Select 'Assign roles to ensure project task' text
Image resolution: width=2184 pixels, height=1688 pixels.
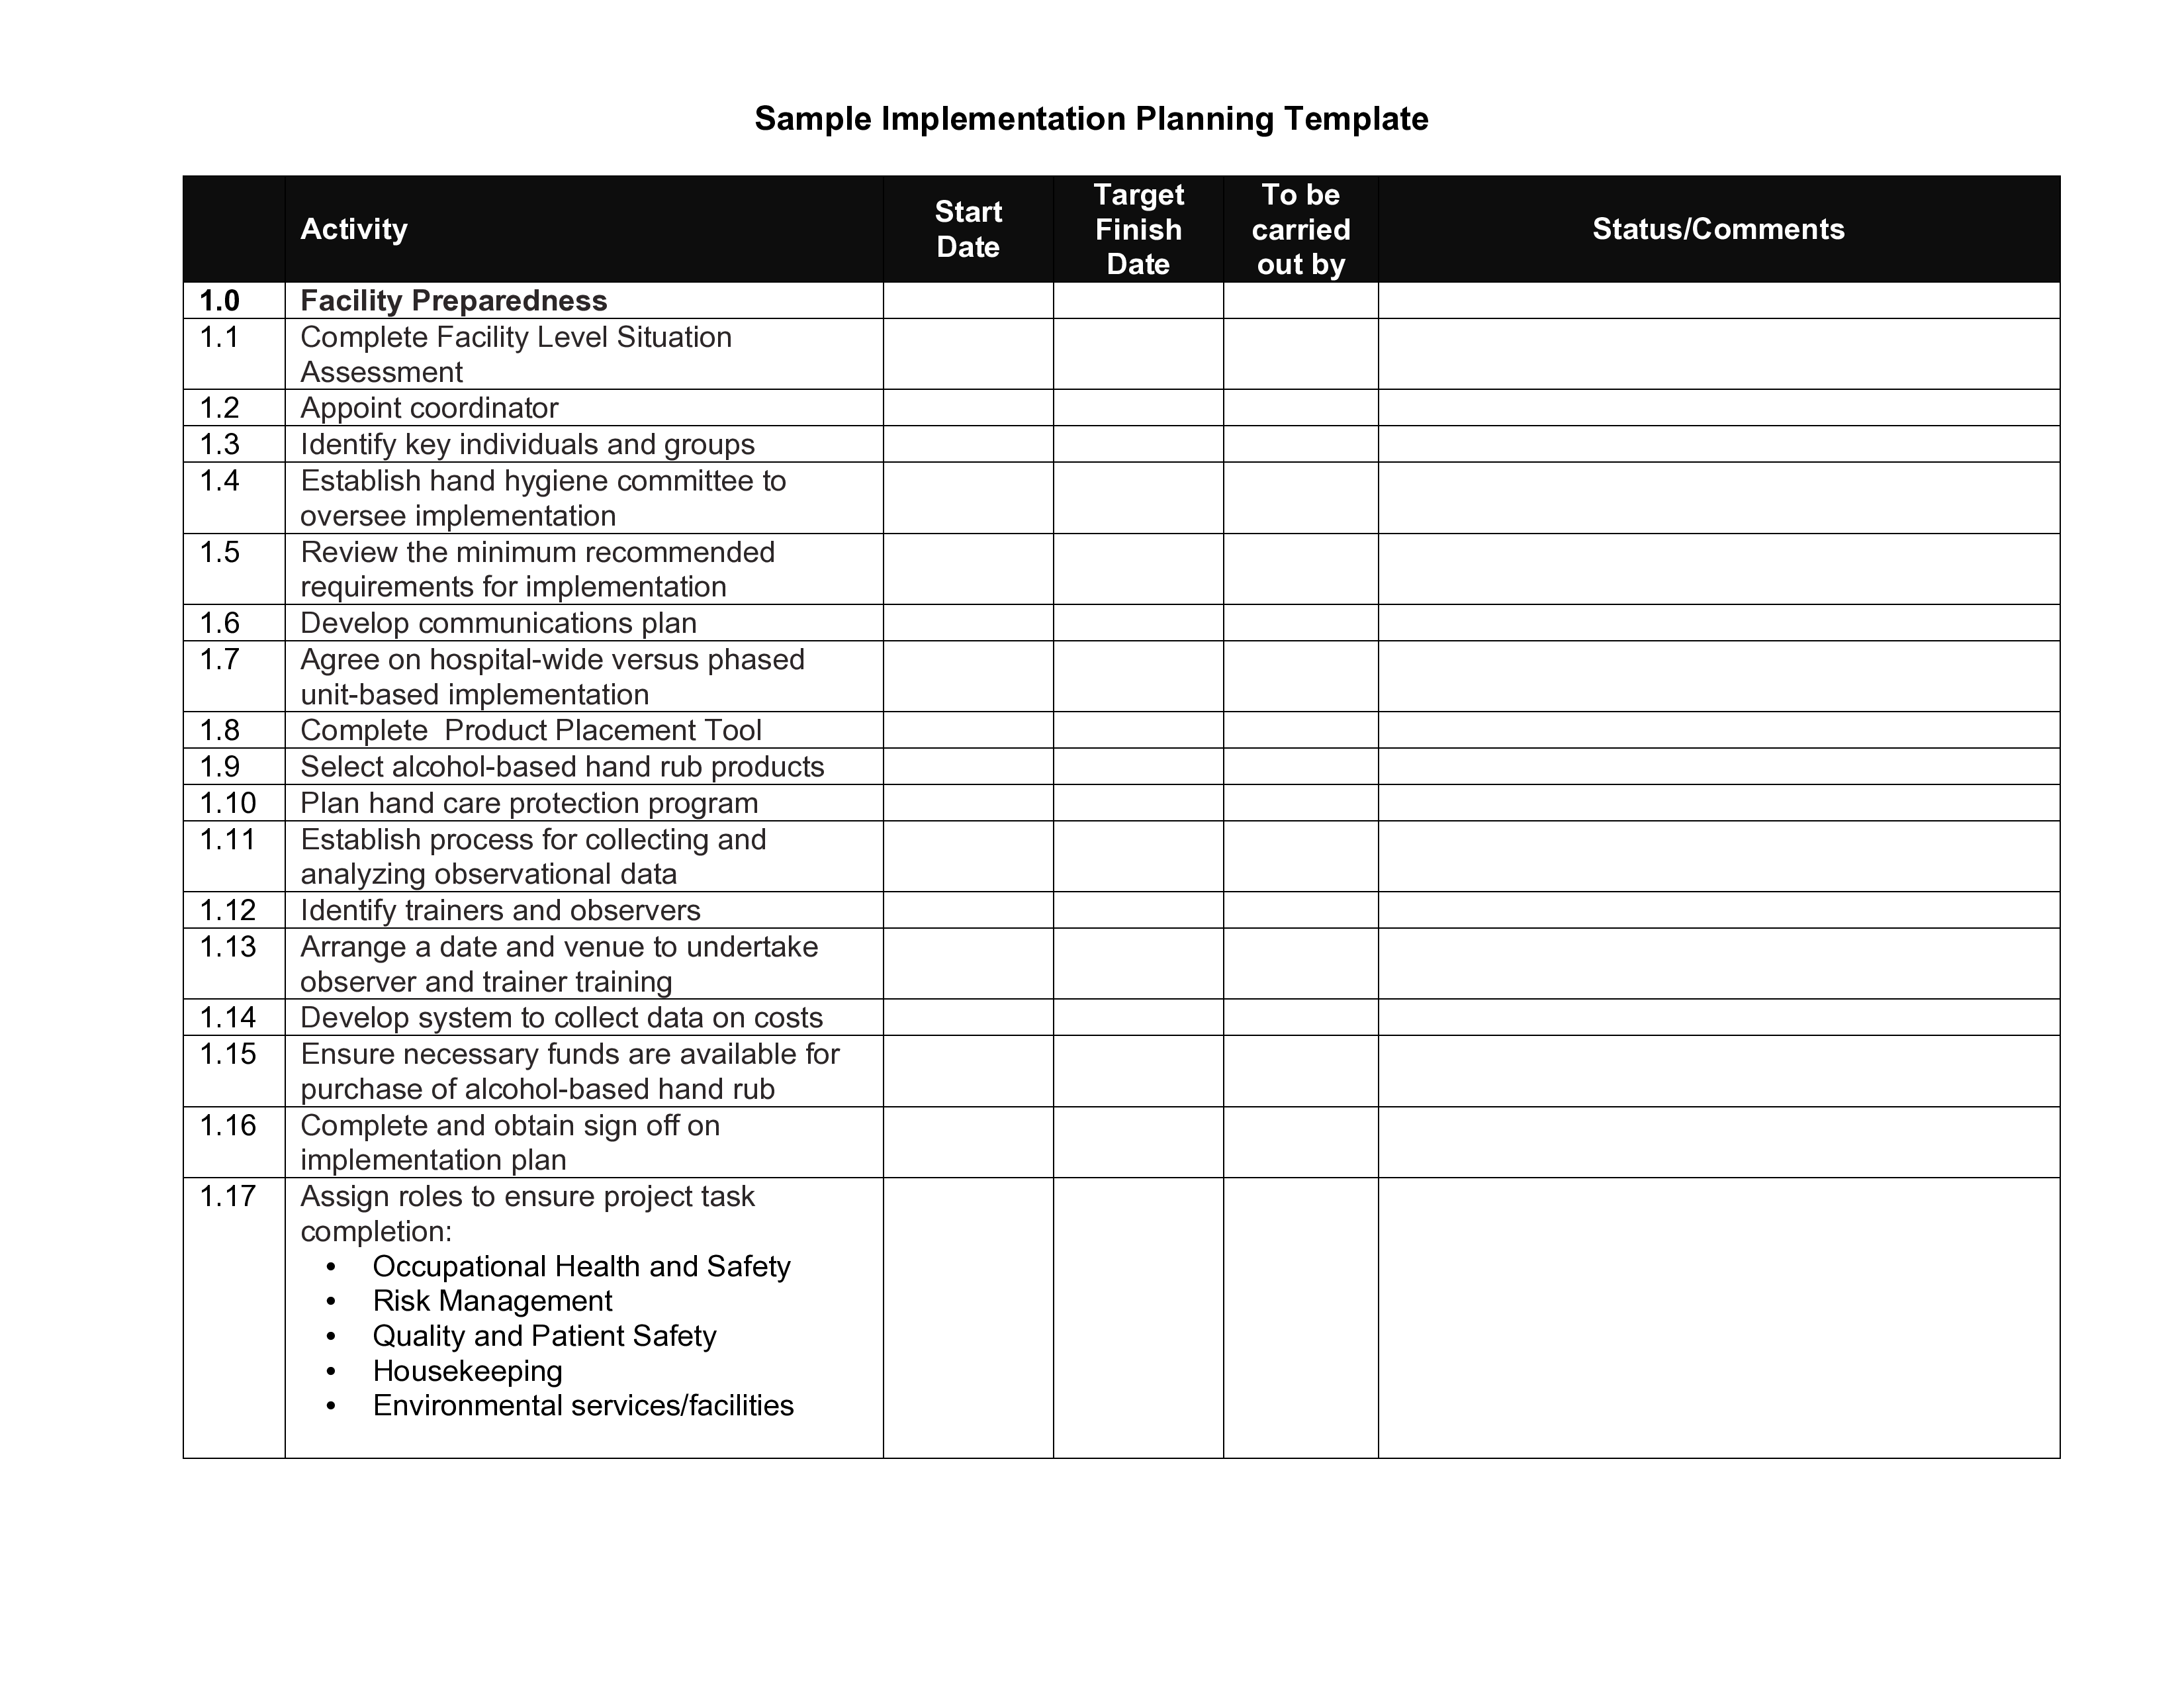click(x=527, y=1213)
